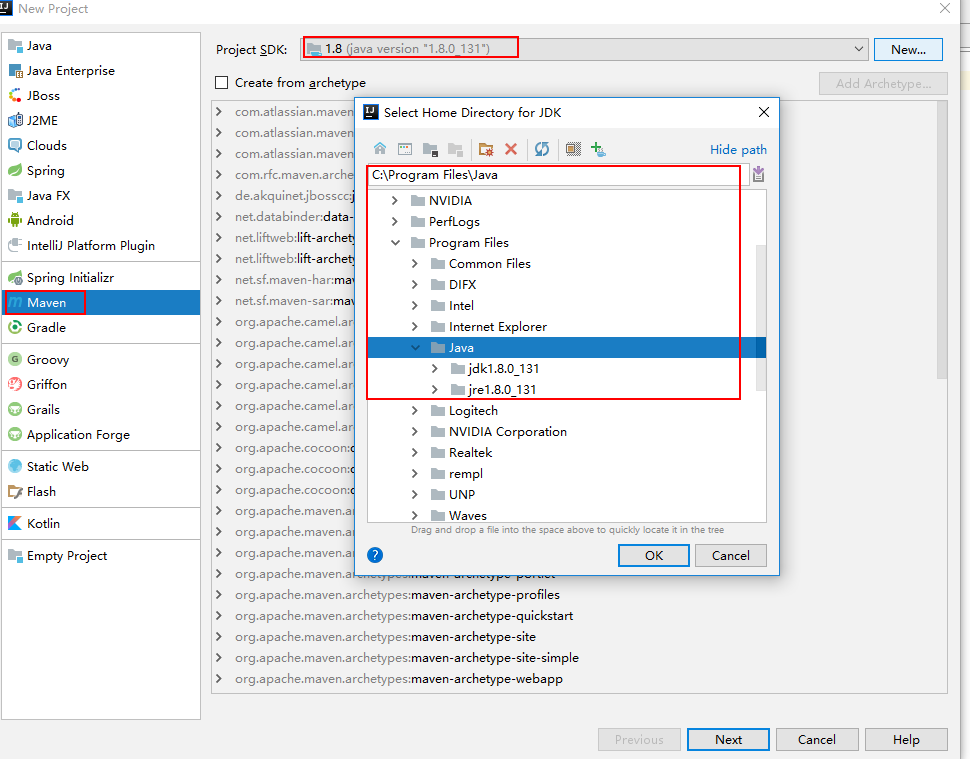The image size is (970, 759).
Task: Click the JDK path input field
Action: click(559, 175)
